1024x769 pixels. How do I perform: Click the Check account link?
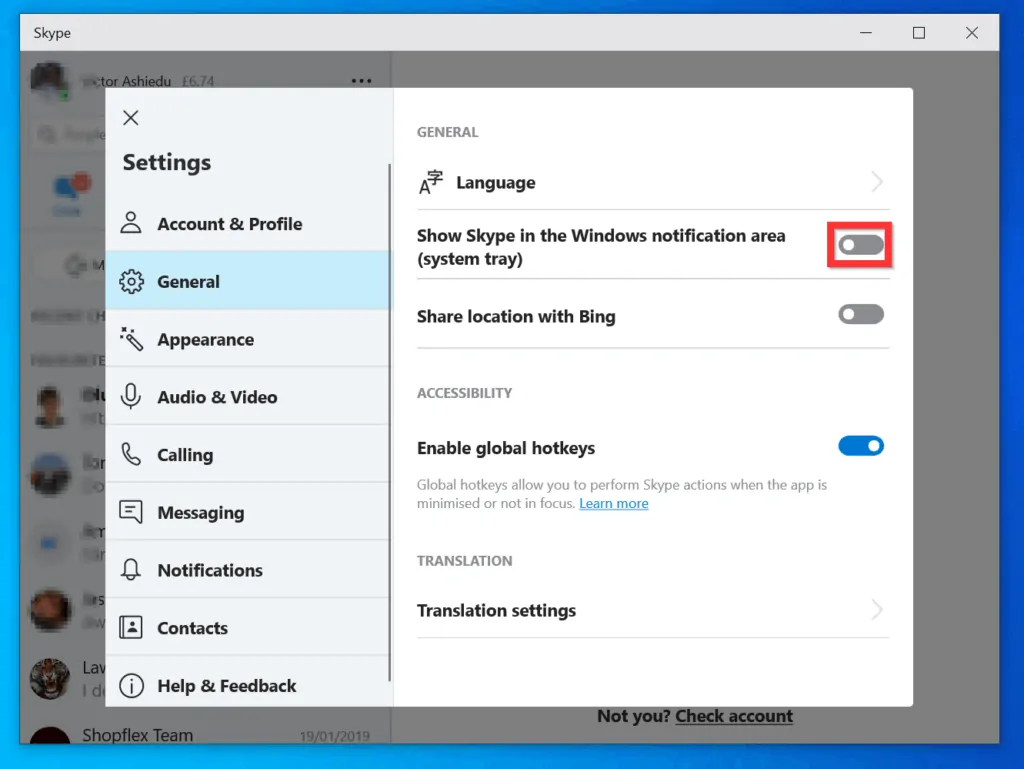(x=734, y=716)
